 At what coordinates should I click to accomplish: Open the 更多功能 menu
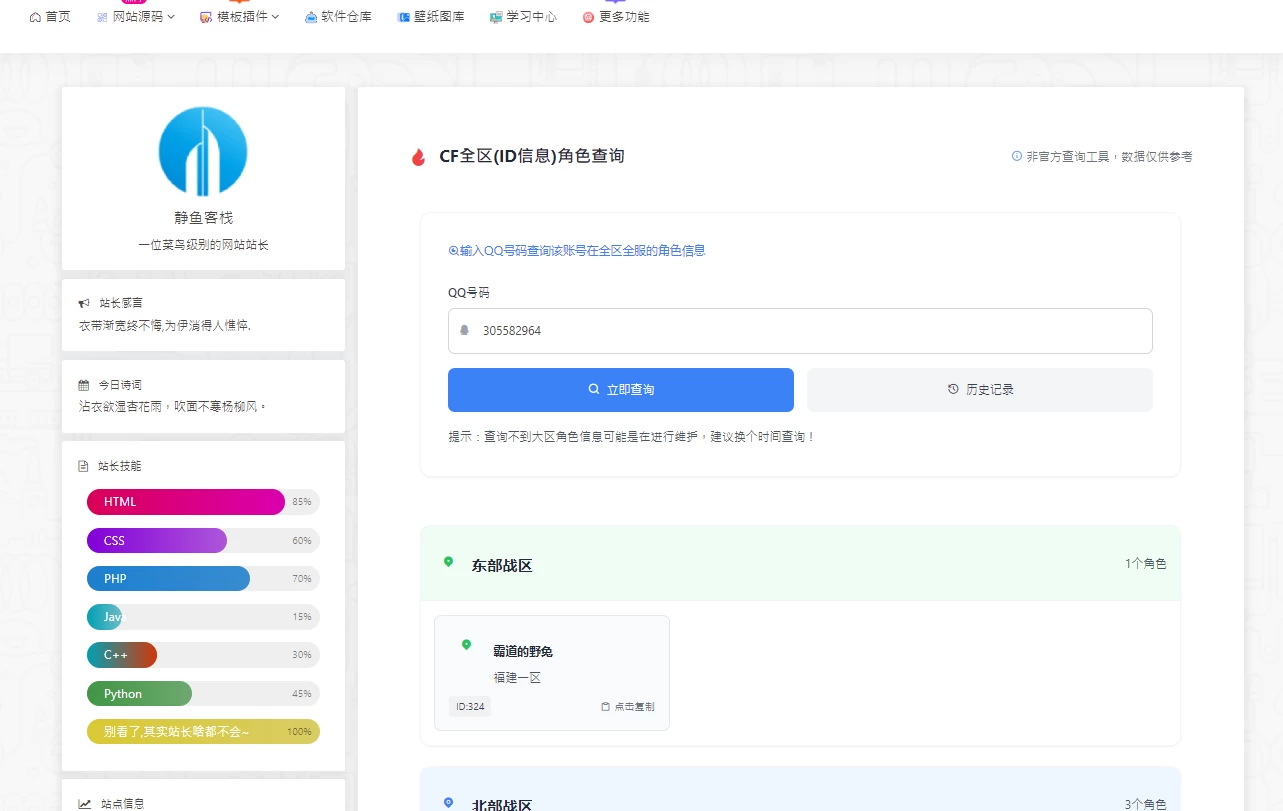(616, 17)
